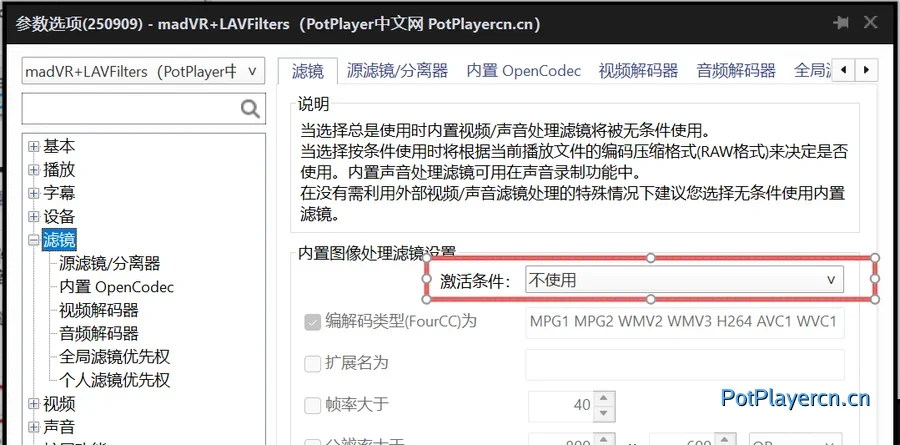Click the search magnifier icon

[x=250, y=108]
